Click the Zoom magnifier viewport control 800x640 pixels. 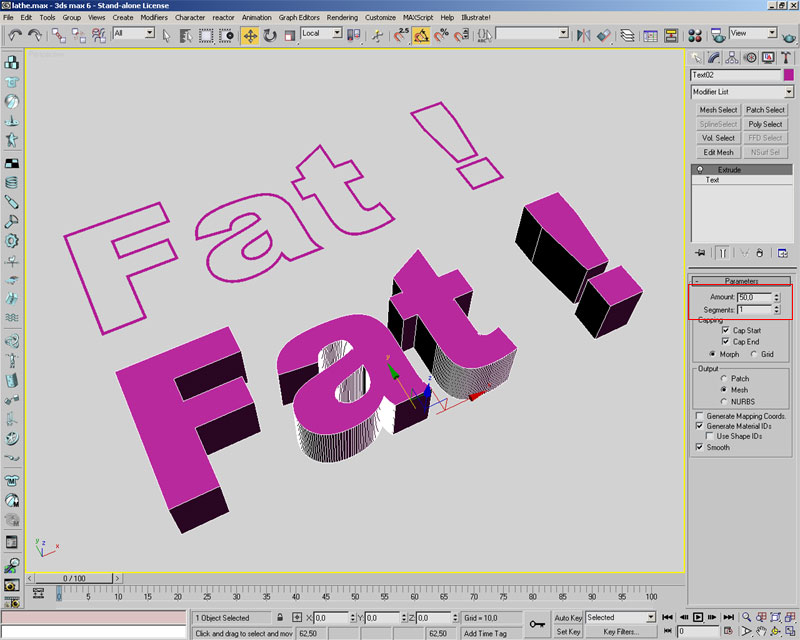748,618
